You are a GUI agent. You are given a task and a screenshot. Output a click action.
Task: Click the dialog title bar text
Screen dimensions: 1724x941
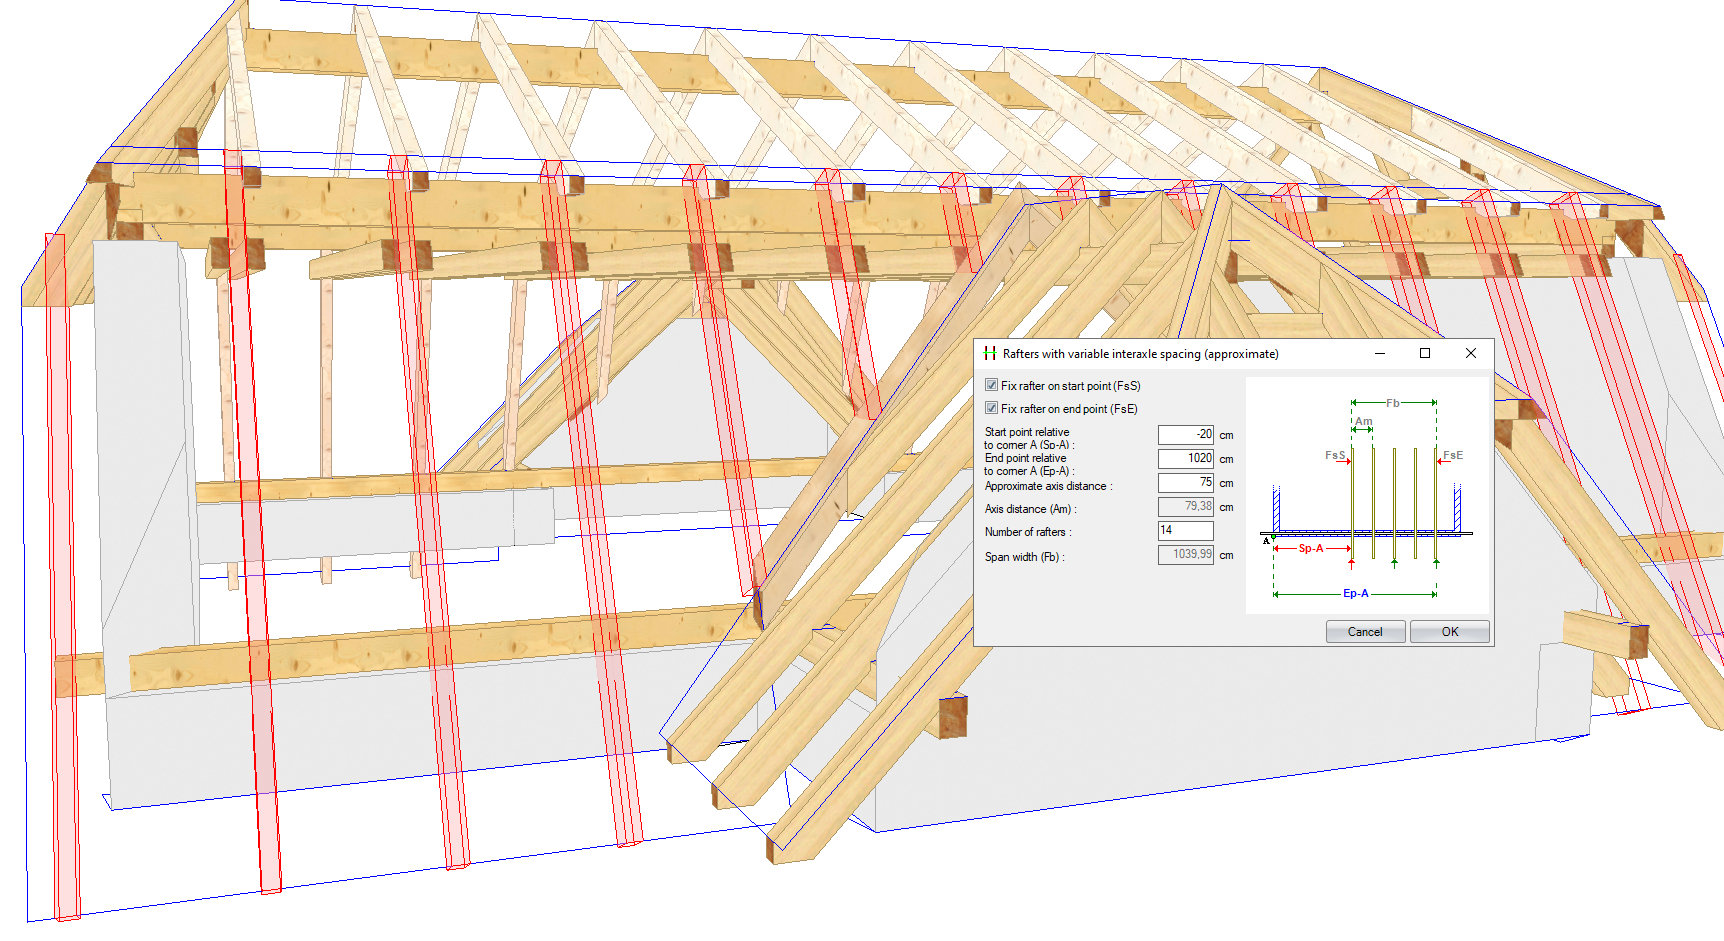pos(1140,354)
